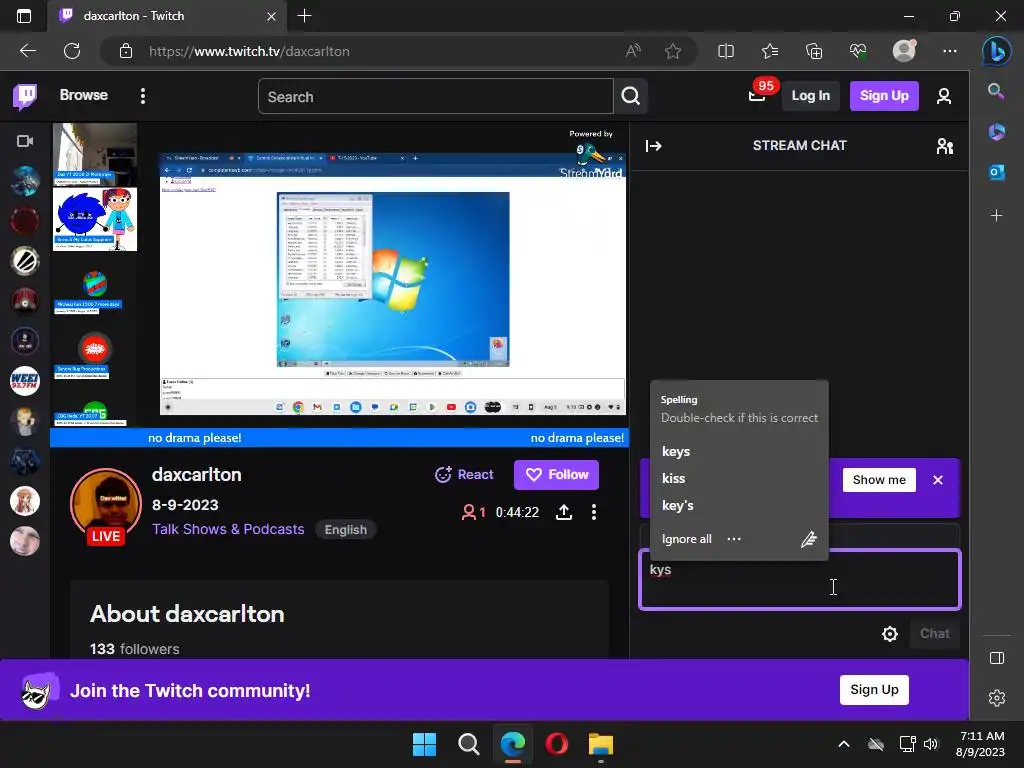This screenshot has width=1024, height=768.
Task: Follow the daxcarlton channel
Action: (556, 475)
